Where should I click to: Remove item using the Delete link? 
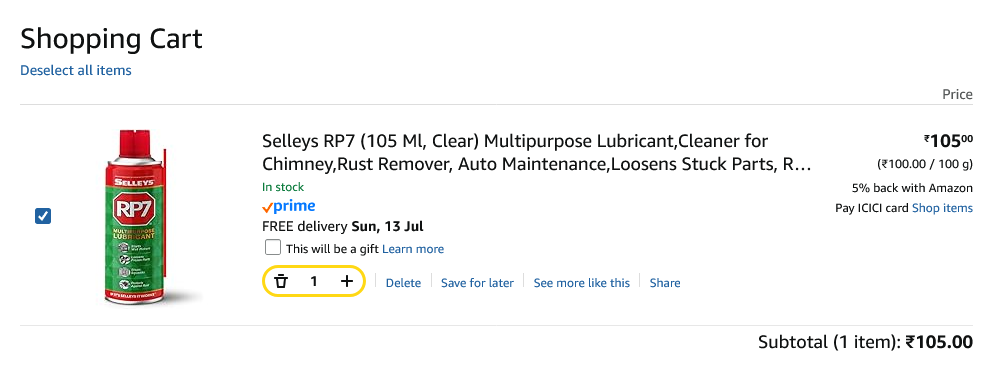click(403, 283)
